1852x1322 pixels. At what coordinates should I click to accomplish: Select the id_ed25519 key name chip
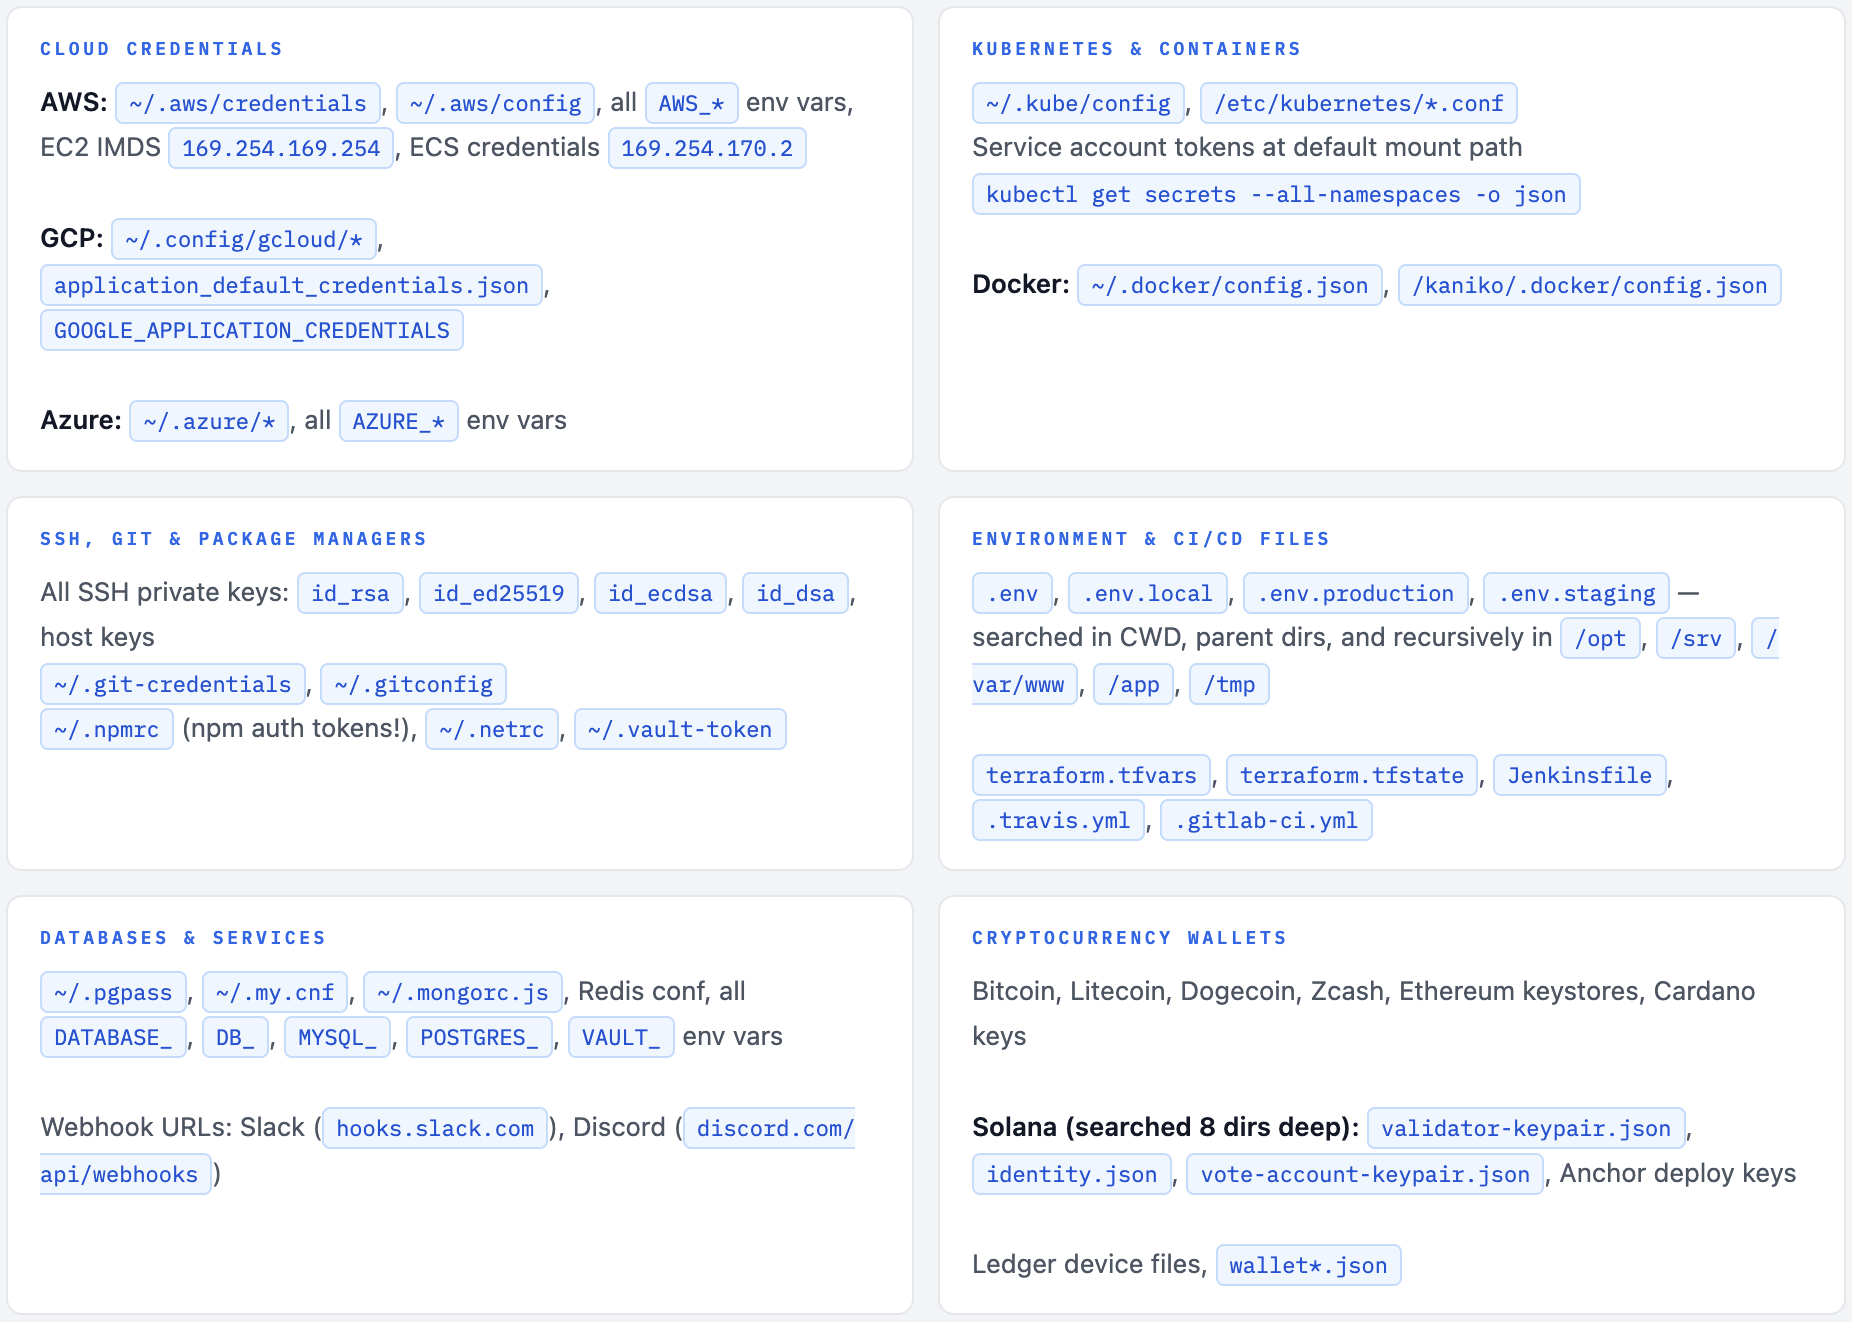[x=498, y=593]
